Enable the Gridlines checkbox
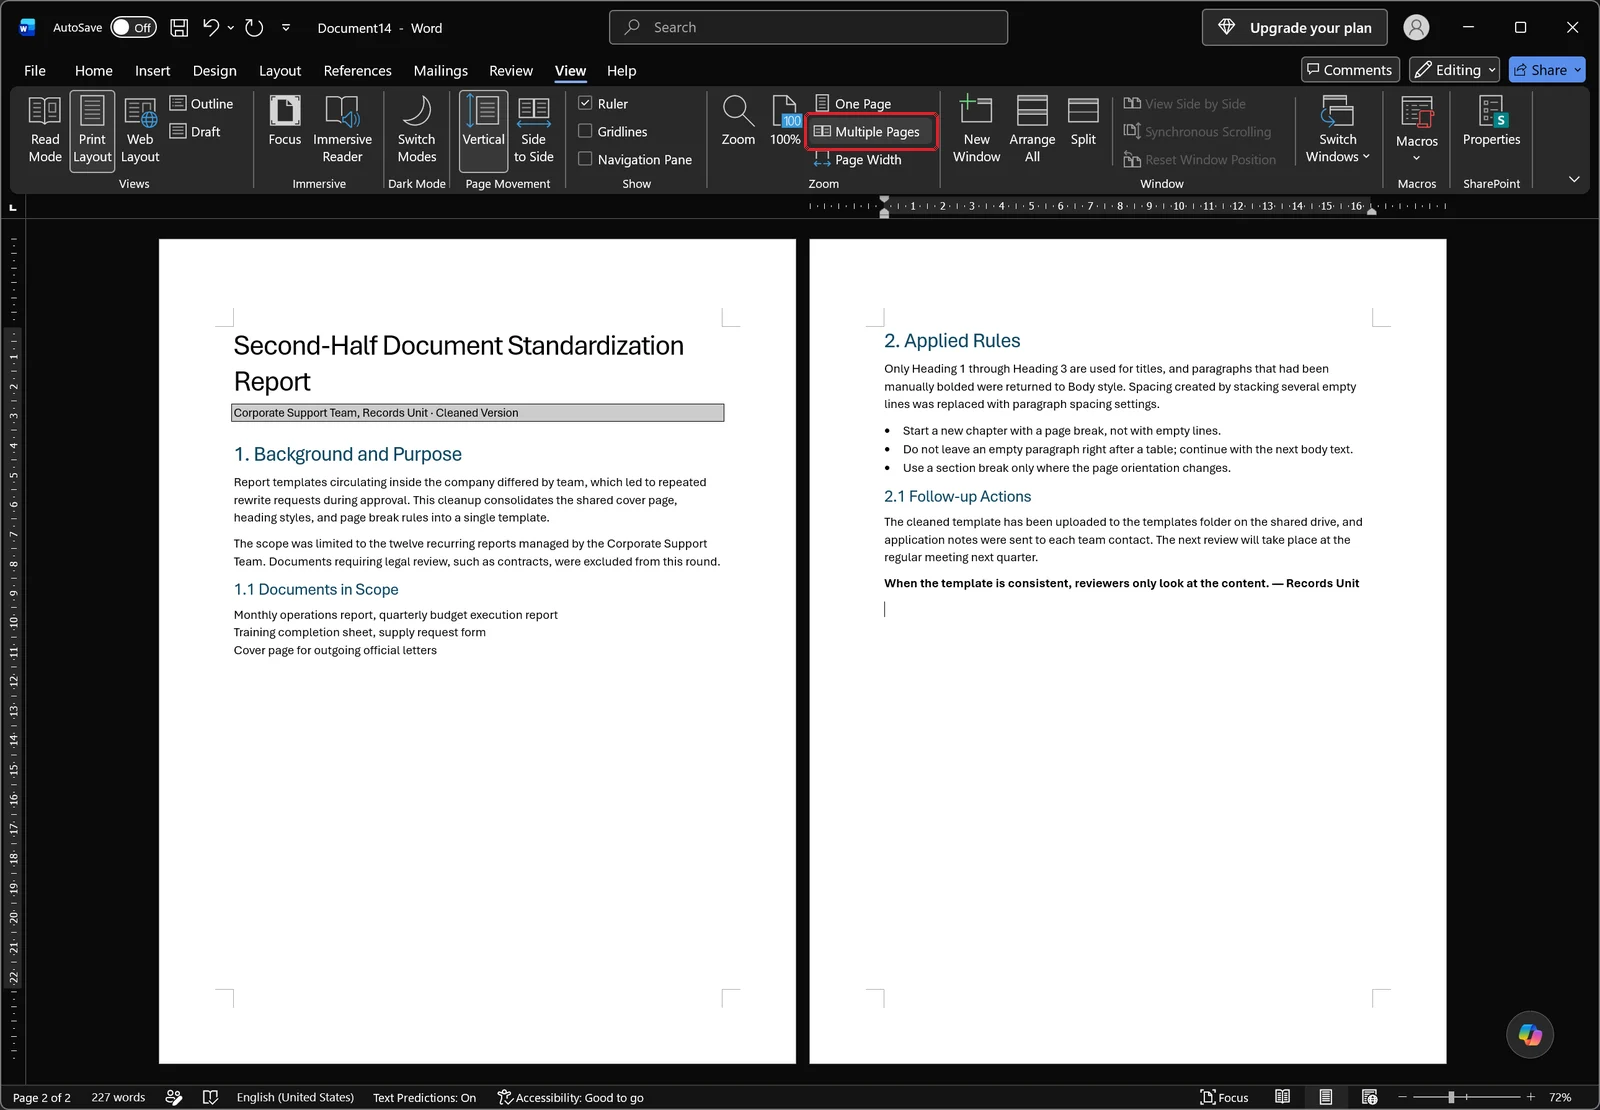Screen dimensions: 1600x1110 pyautogui.click(x=585, y=131)
